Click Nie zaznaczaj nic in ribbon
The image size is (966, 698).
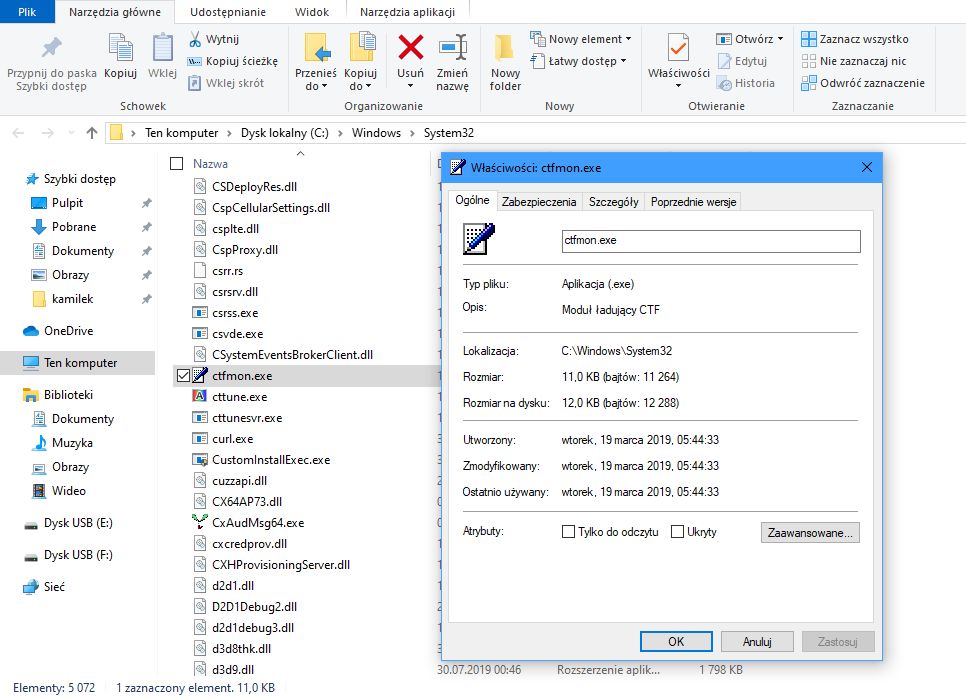coord(854,61)
